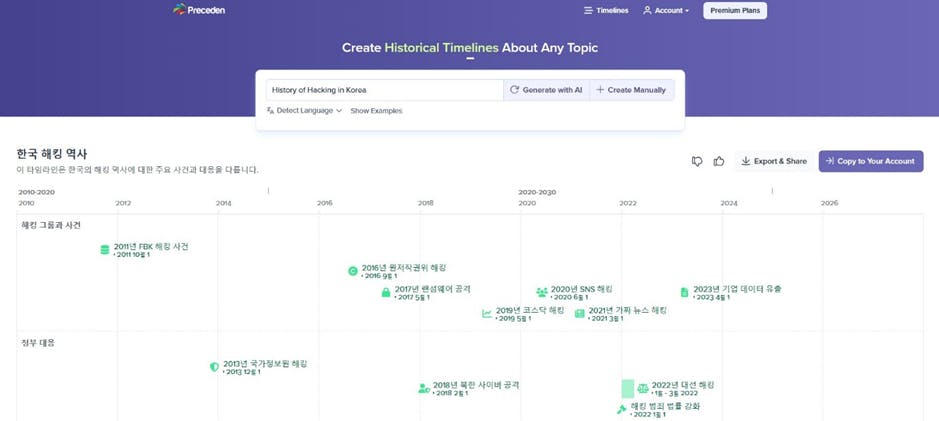Image resolution: width=939 pixels, height=421 pixels.
Task: Select the 2018년 북한 사이버 공격 user icon
Action: (424, 388)
